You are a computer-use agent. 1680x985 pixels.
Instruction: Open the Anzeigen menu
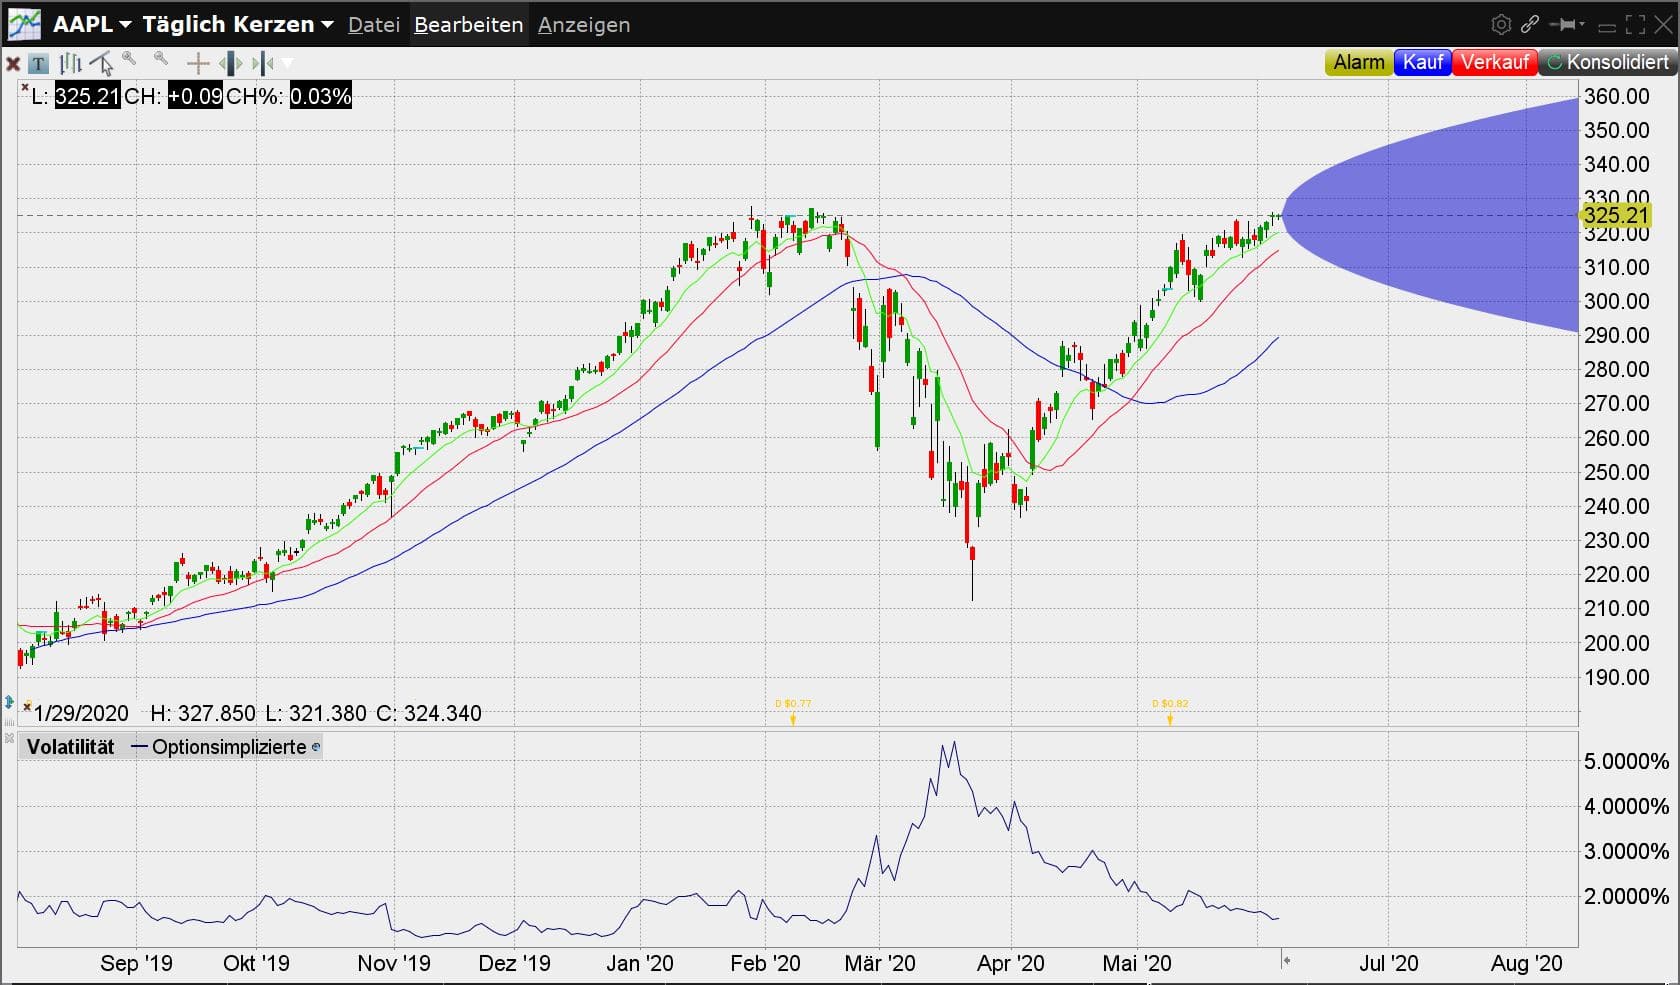[584, 25]
